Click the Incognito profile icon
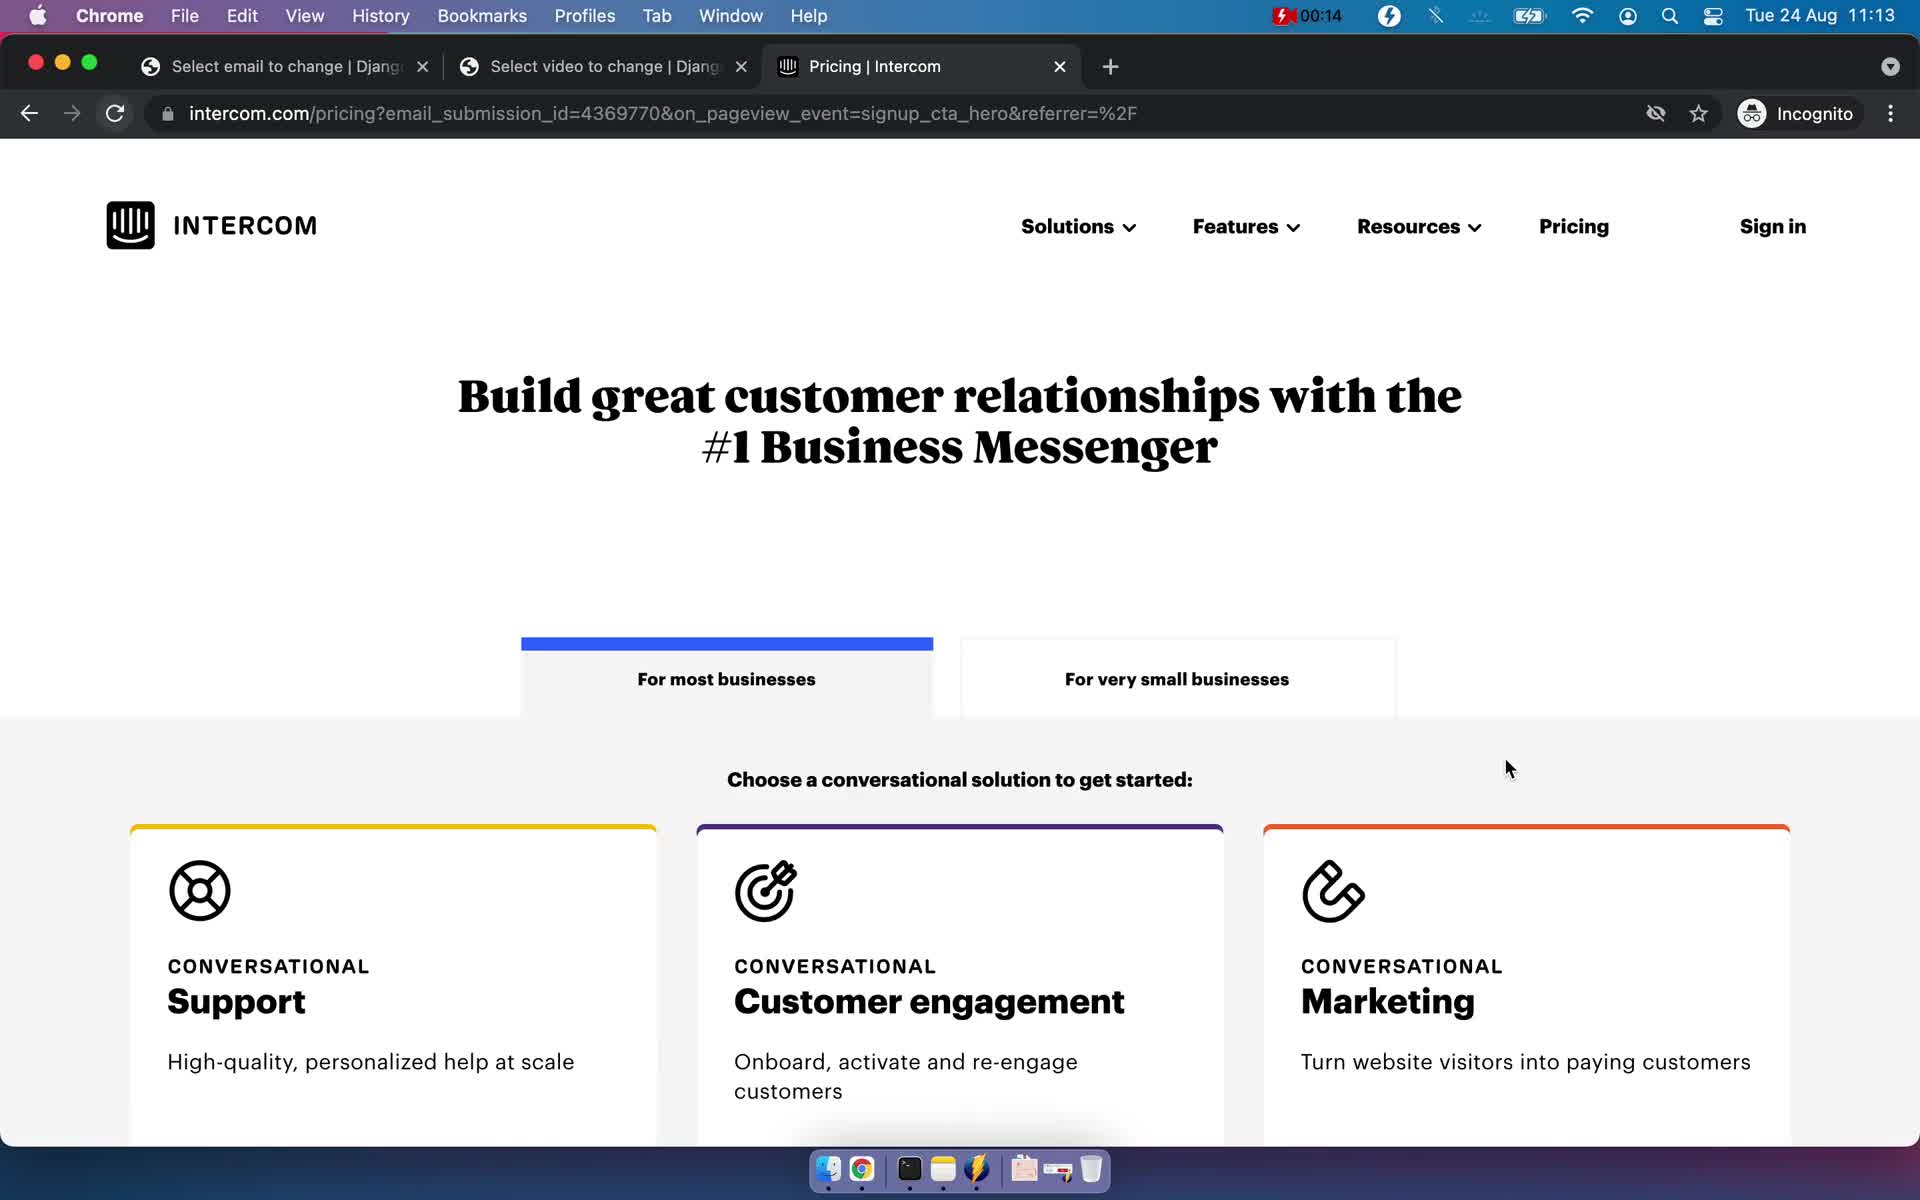The width and height of the screenshot is (1920, 1200). [x=1751, y=113]
